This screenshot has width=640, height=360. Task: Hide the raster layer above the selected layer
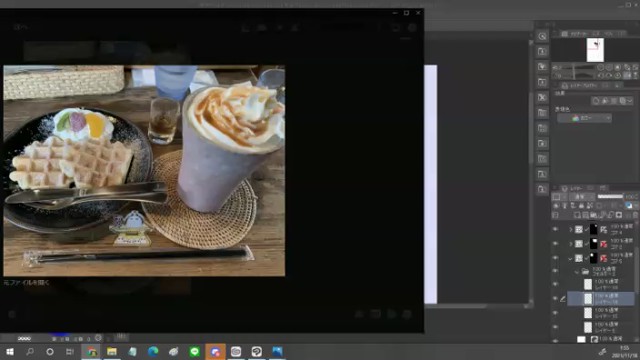555,284
